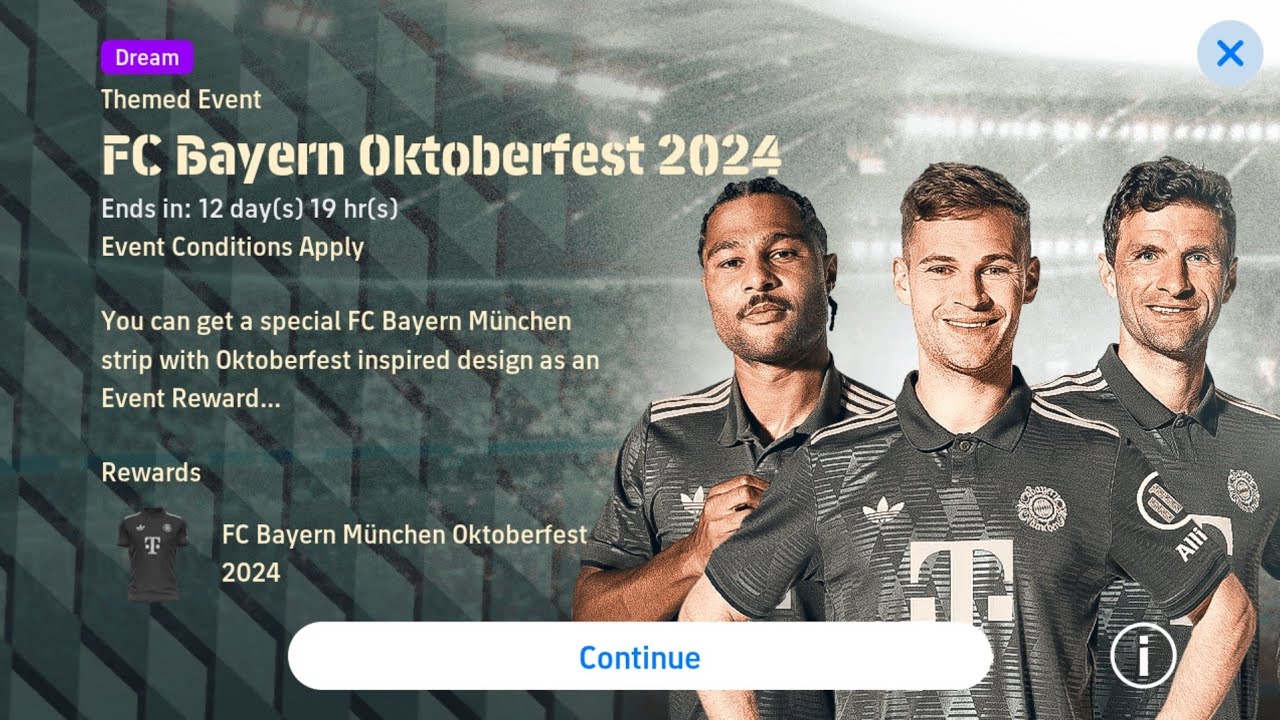Tap the FC Bayern München Oktoberfest 2024 reward name
This screenshot has width=1280, height=720.
(x=404, y=553)
